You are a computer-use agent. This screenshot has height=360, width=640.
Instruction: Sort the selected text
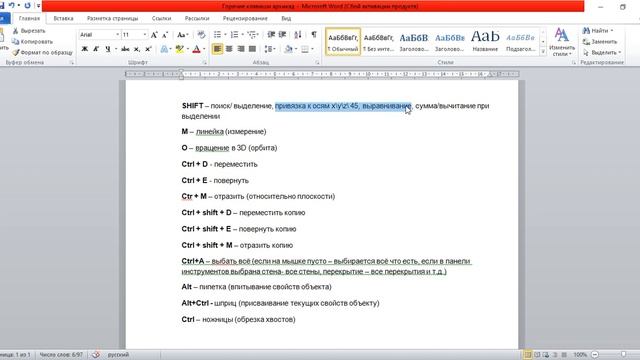pos(298,35)
